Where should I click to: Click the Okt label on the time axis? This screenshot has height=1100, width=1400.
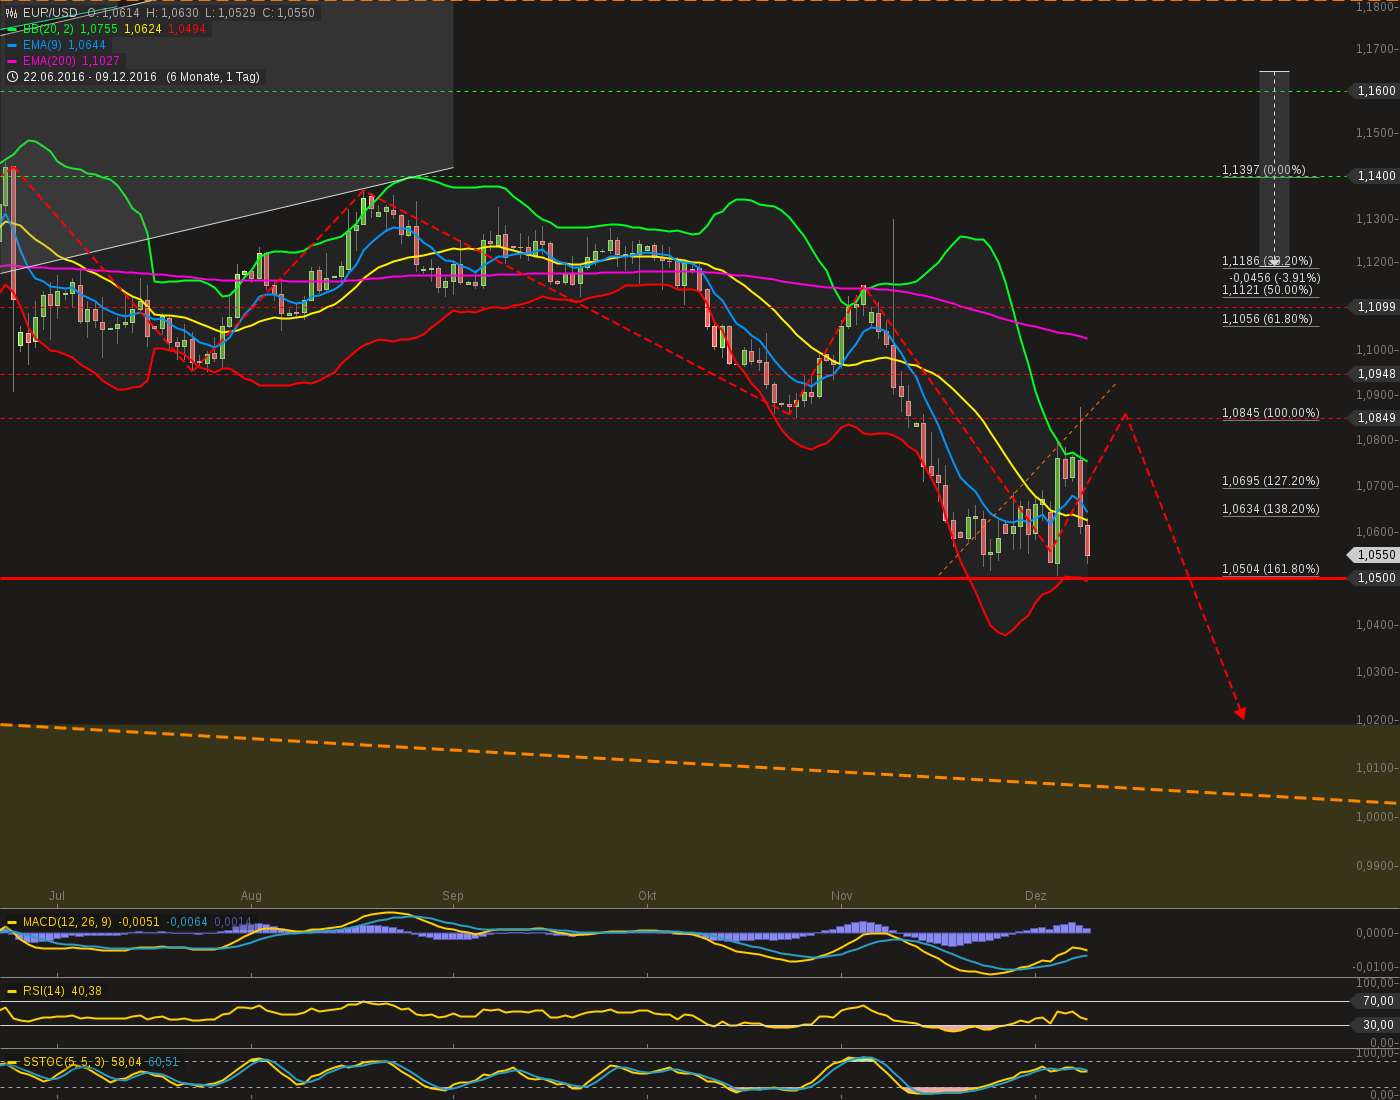point(647,896)
